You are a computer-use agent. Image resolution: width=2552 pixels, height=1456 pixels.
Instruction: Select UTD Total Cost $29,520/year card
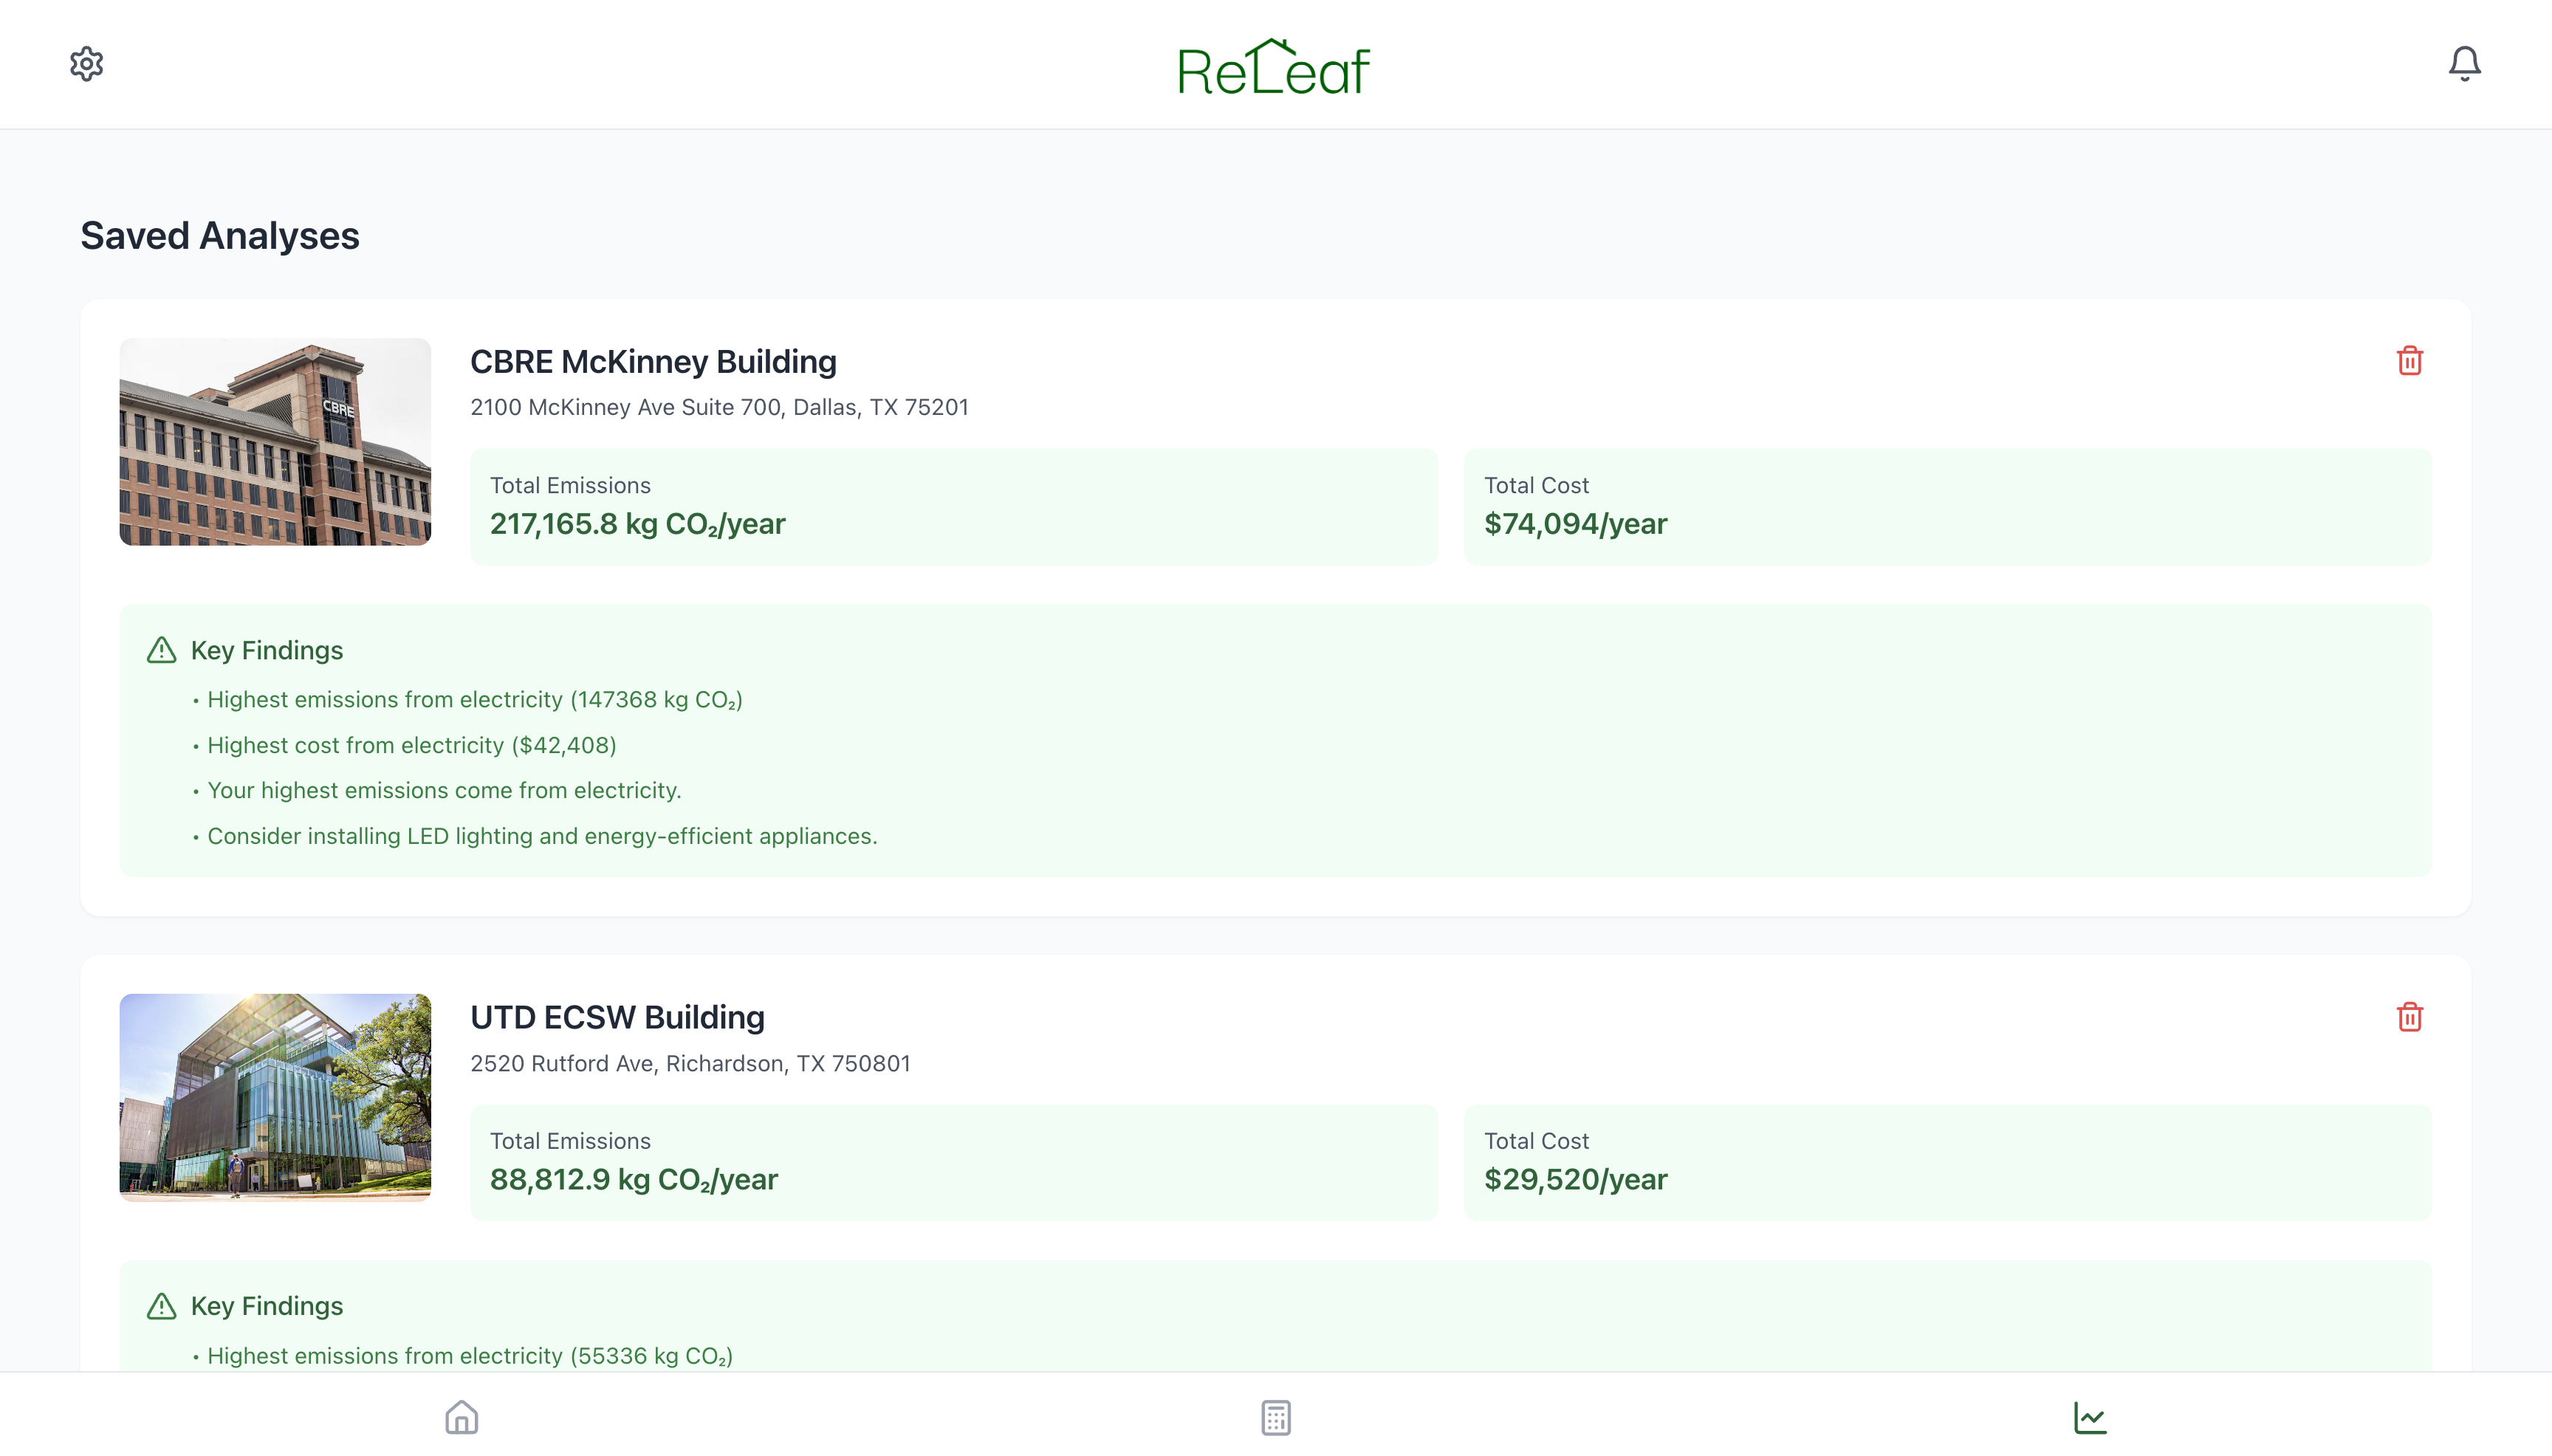[x=1947, y=1162]
